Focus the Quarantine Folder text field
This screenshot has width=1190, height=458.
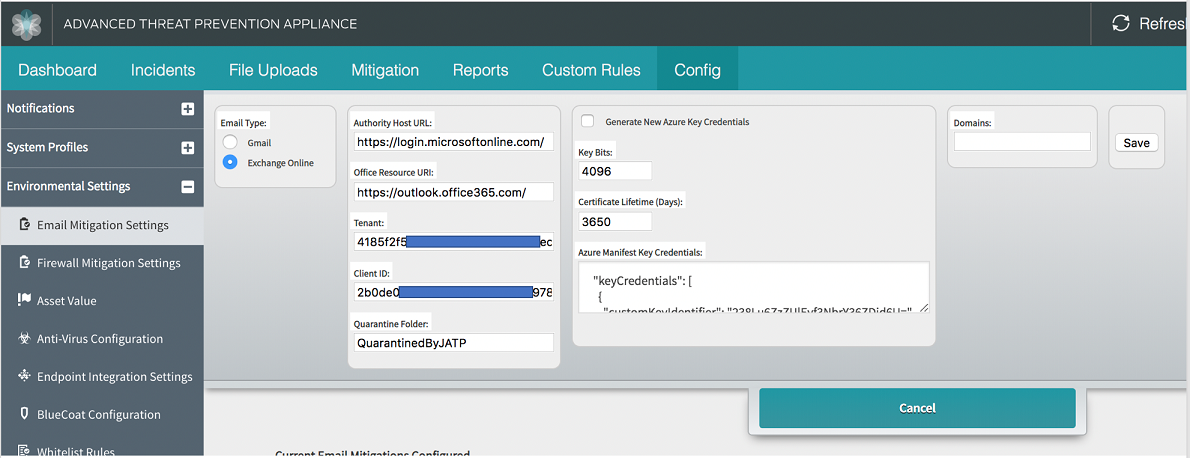pyautogui.click(x=454, y=343)
